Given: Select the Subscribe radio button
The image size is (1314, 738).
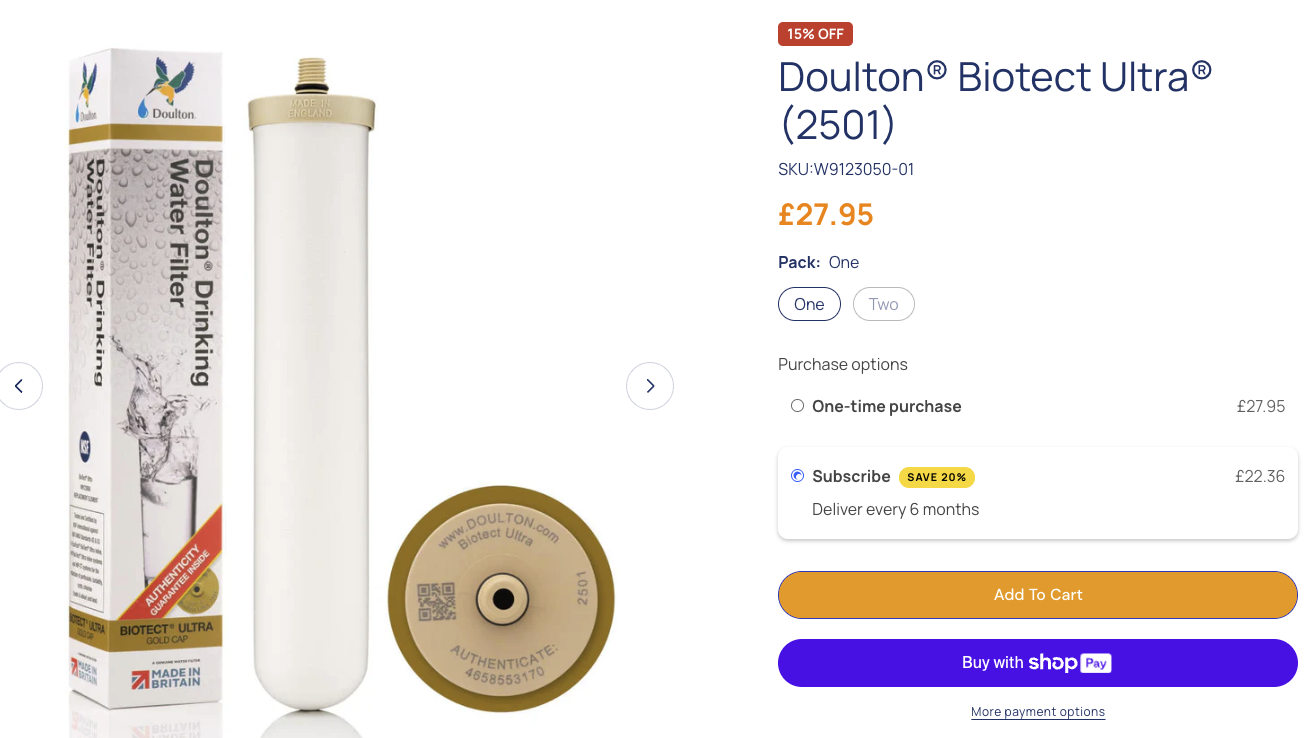Looking at the screenshot, I should coord(797,476).
